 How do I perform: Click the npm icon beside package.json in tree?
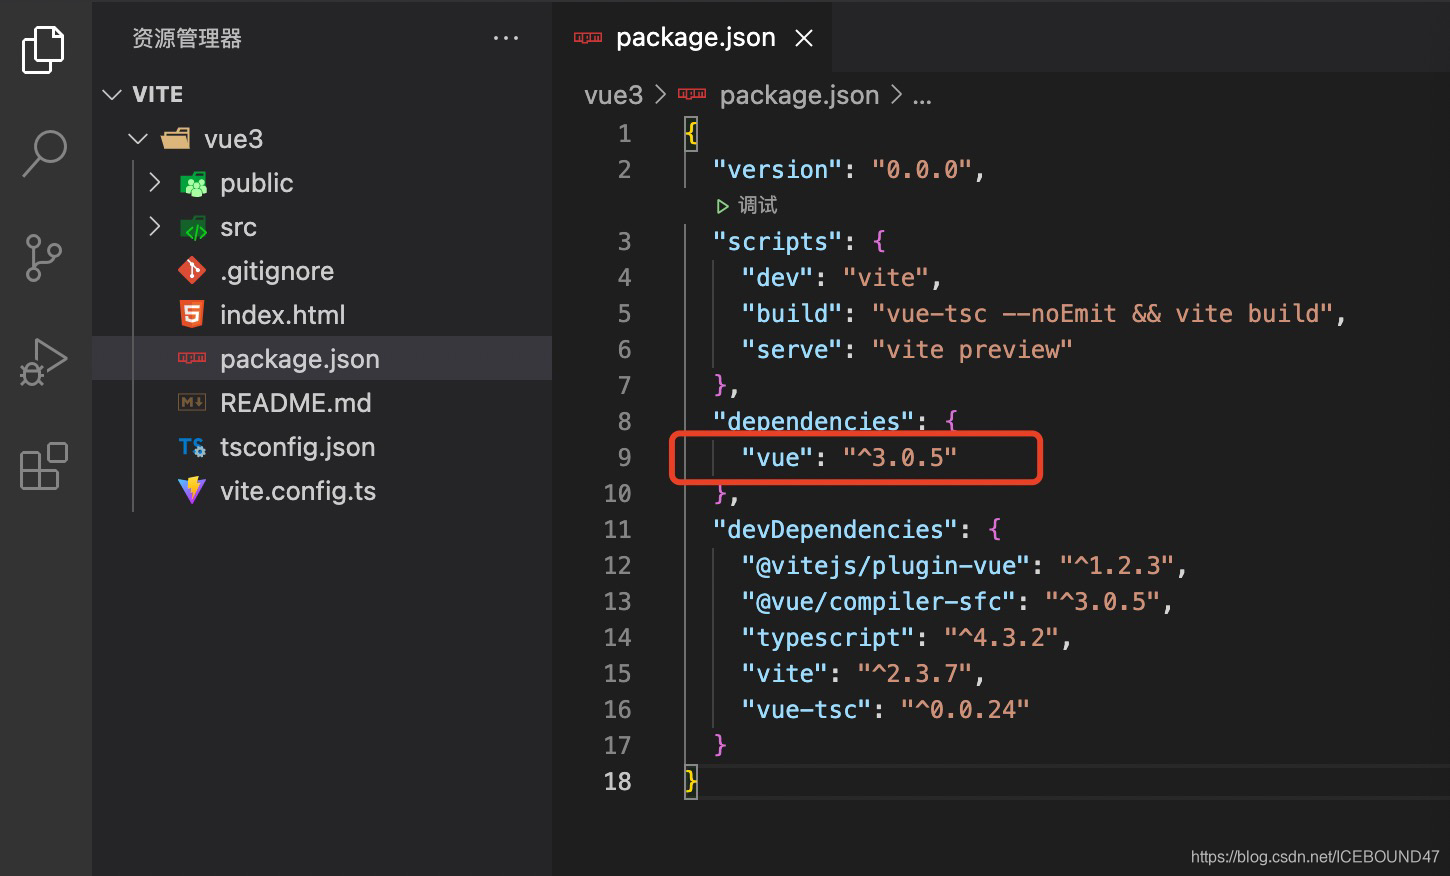(192, 358)
